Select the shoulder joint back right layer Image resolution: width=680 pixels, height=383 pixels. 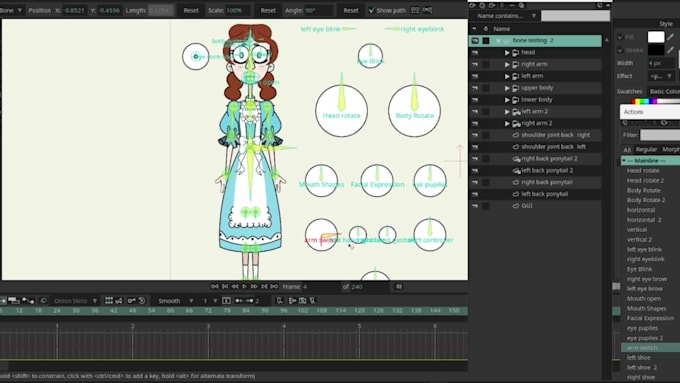pyautogui.click(x=555, y=135)
